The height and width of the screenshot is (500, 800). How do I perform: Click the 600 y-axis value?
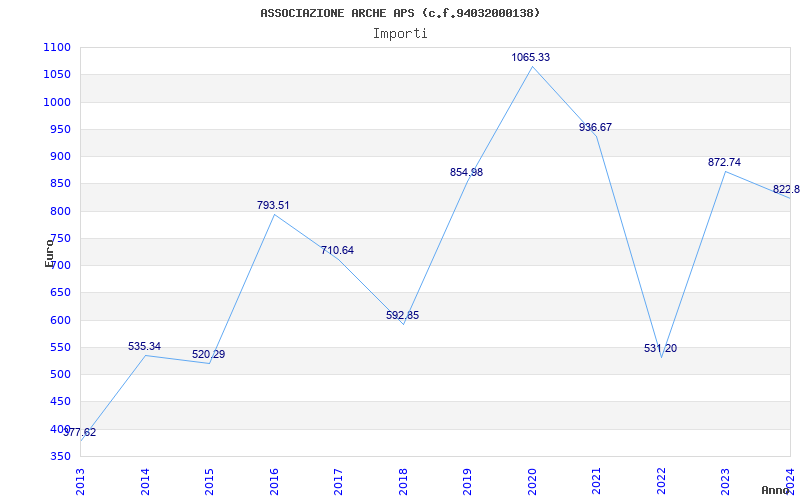coord(60,320)
